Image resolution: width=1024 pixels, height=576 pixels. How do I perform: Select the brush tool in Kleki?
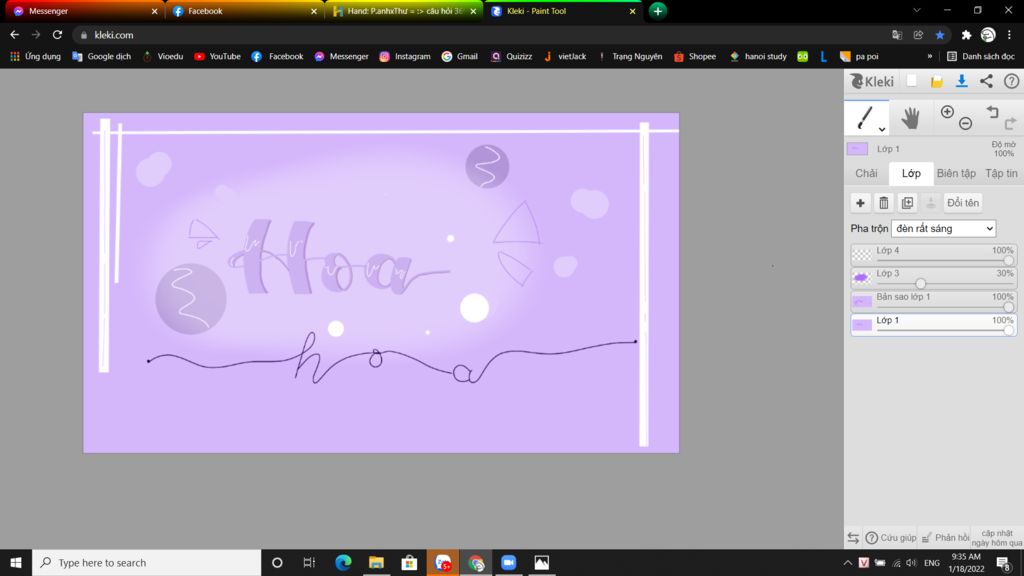[x=865, y=118]
